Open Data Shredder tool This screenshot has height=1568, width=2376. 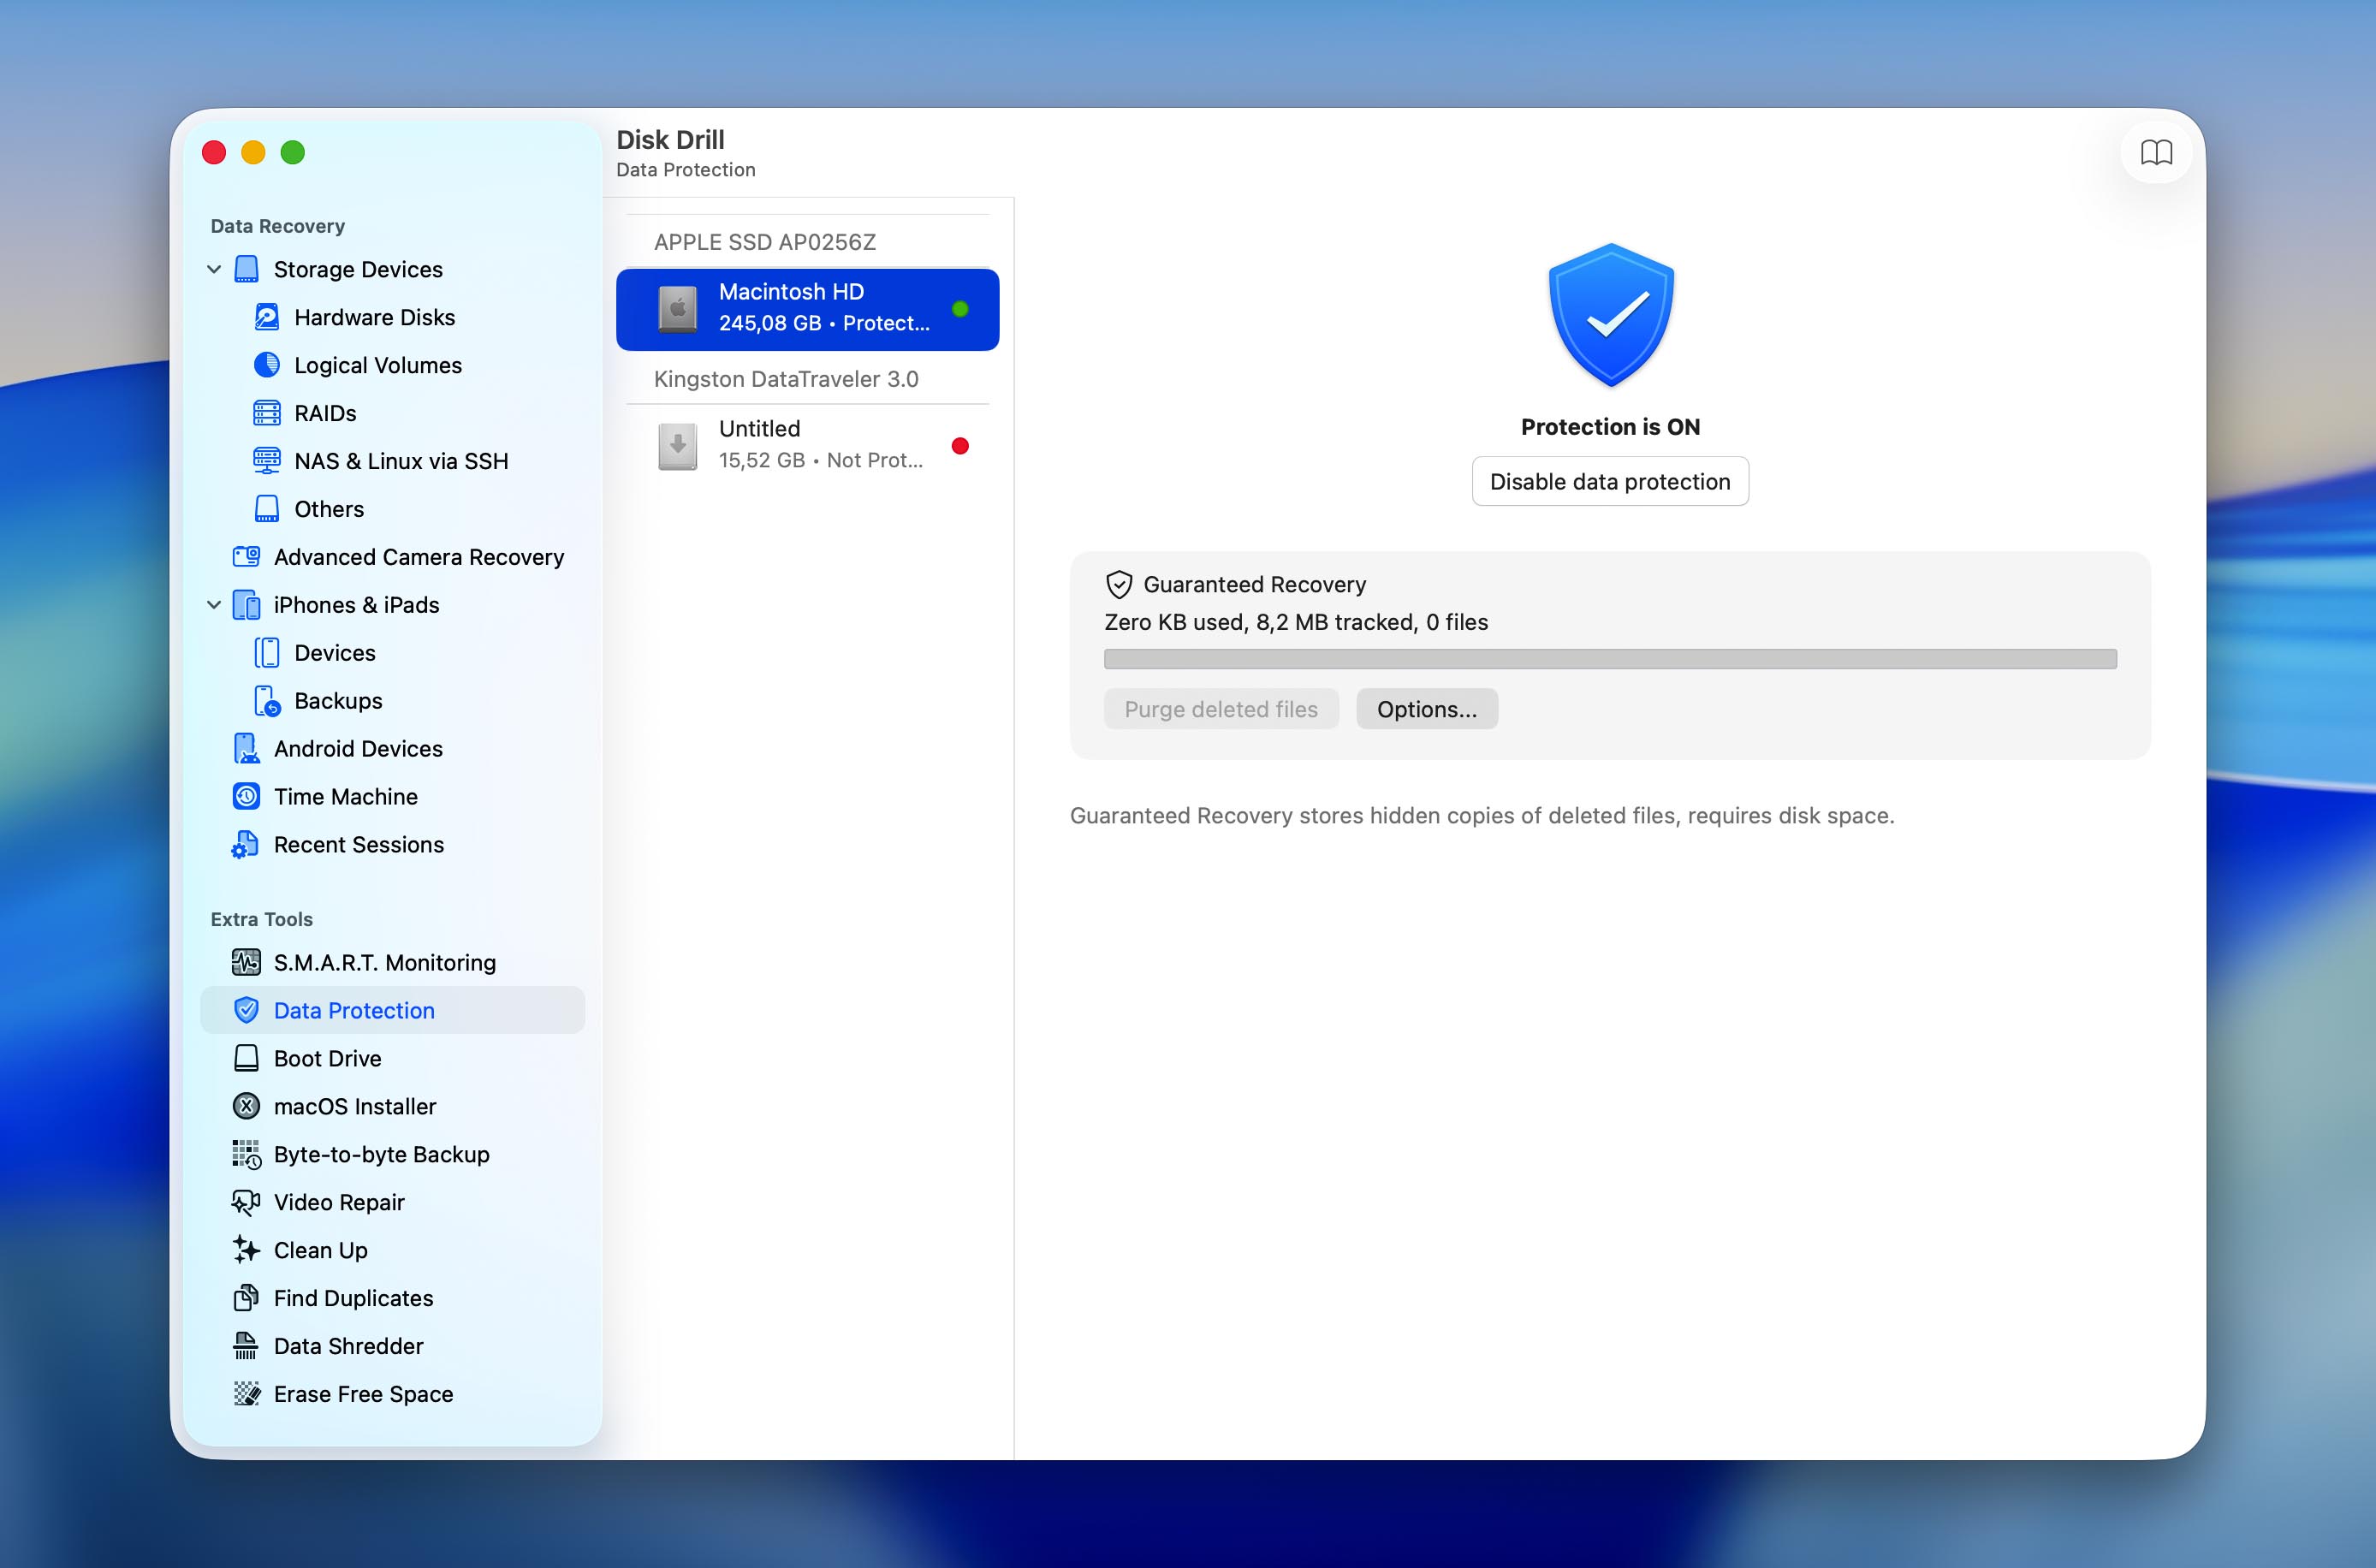point(392,1346)
